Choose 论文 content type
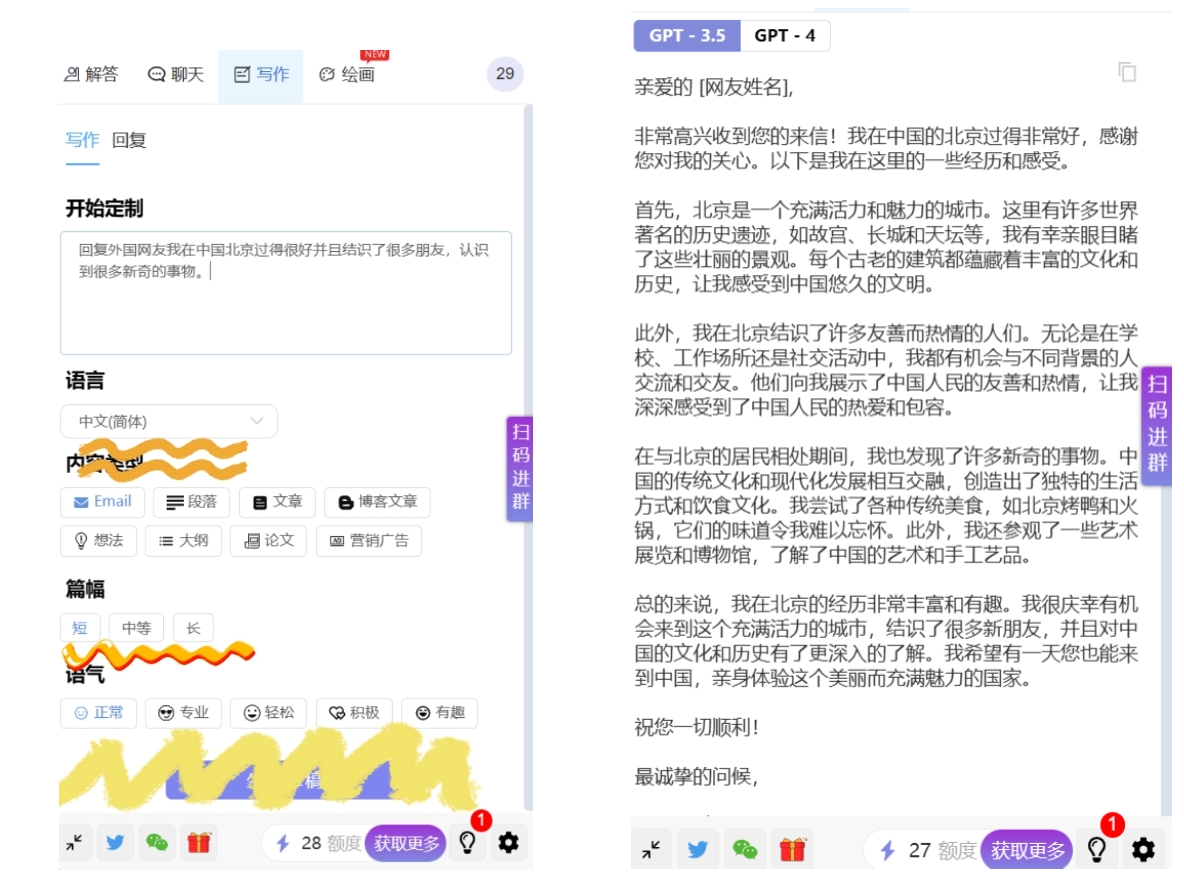The height and width of the screenshot is (888, 1184). pos(268,541)
